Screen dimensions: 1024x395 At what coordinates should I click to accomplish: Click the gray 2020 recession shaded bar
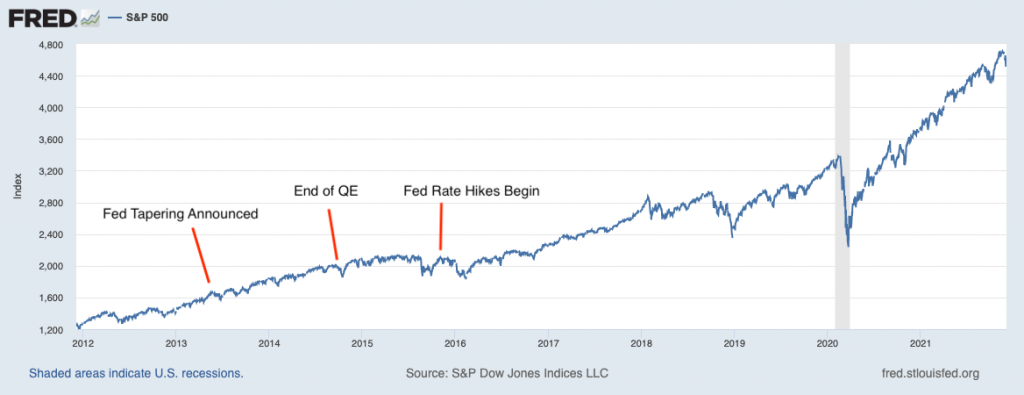(x=842, y=186)
